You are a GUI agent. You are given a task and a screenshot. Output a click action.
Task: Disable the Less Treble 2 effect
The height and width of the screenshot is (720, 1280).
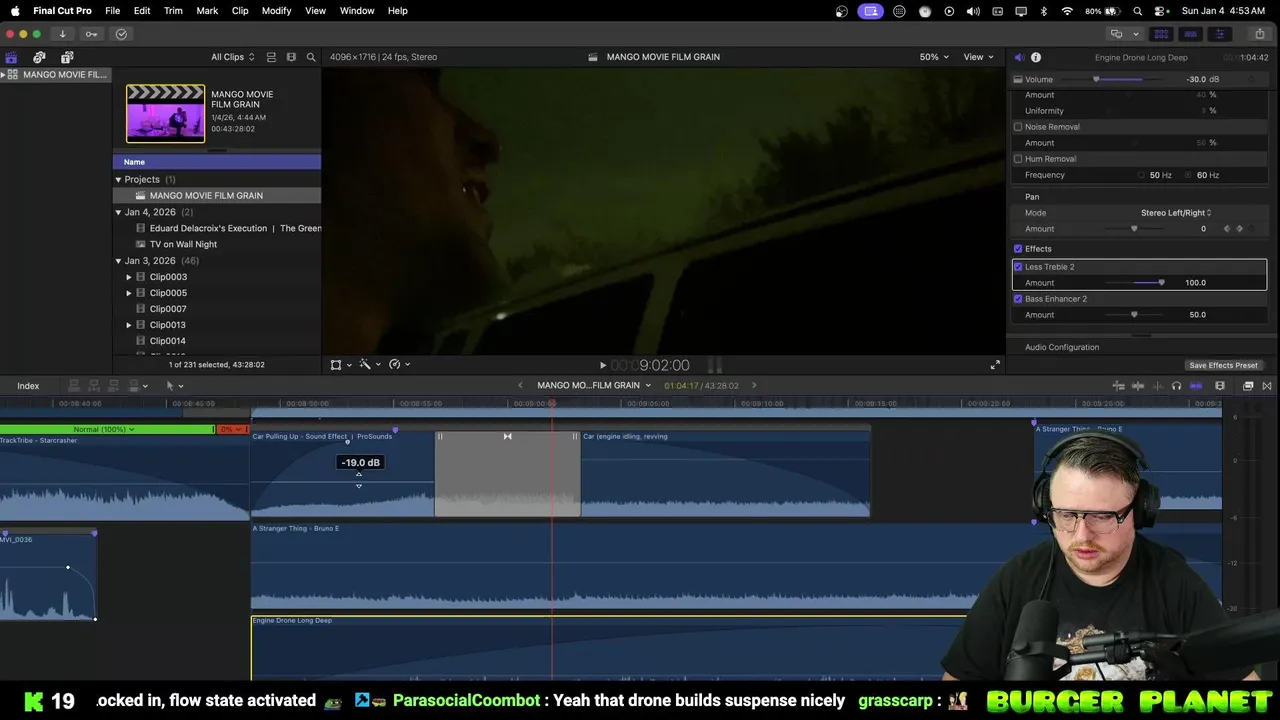(1018, 267)
